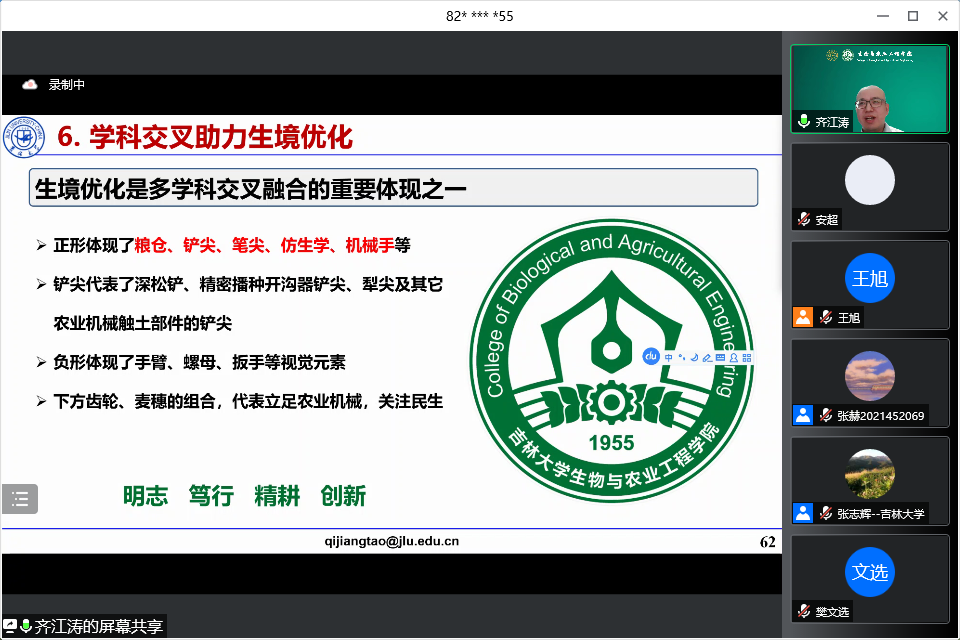Open the IME toolbox grid icon

[747, 357]
